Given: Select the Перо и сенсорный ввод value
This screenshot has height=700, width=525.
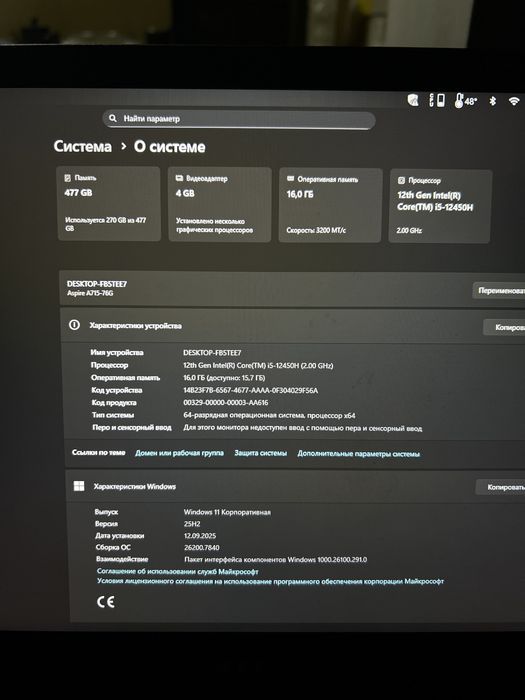Looking at the screenshot, I should click(x=303, y=428).
